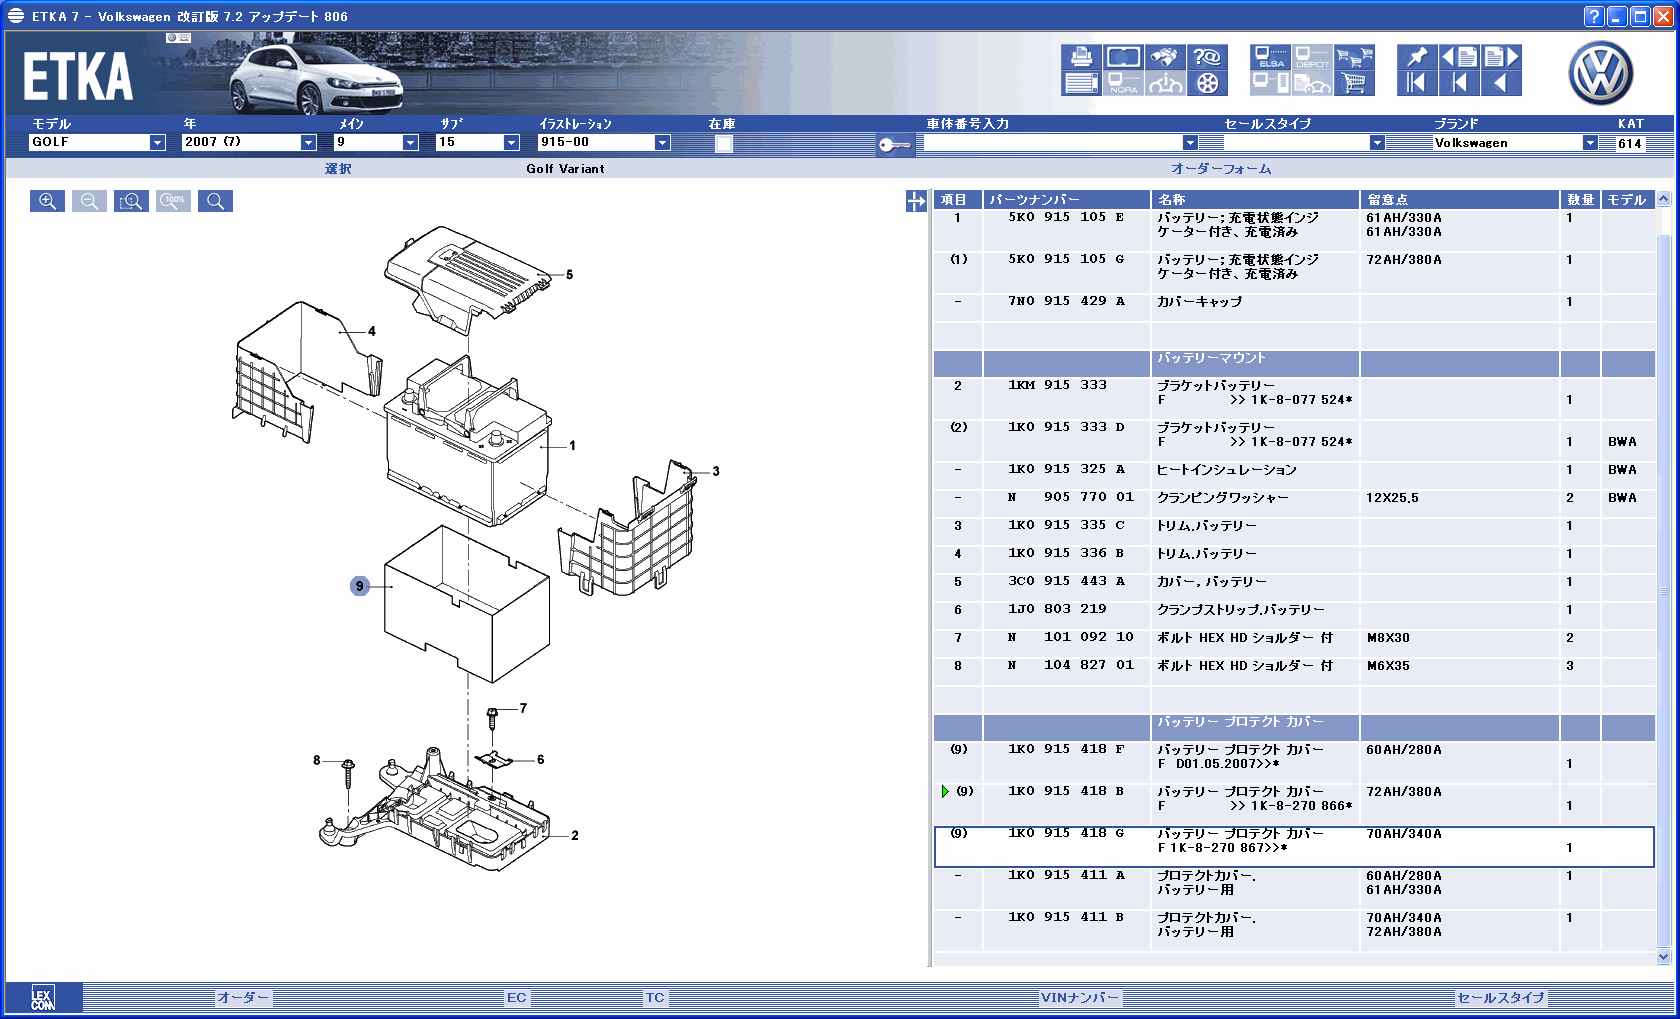Open the Help button in the title bar
The width and height of the screenshot is (1680, 1019).
coord(1594,16)
